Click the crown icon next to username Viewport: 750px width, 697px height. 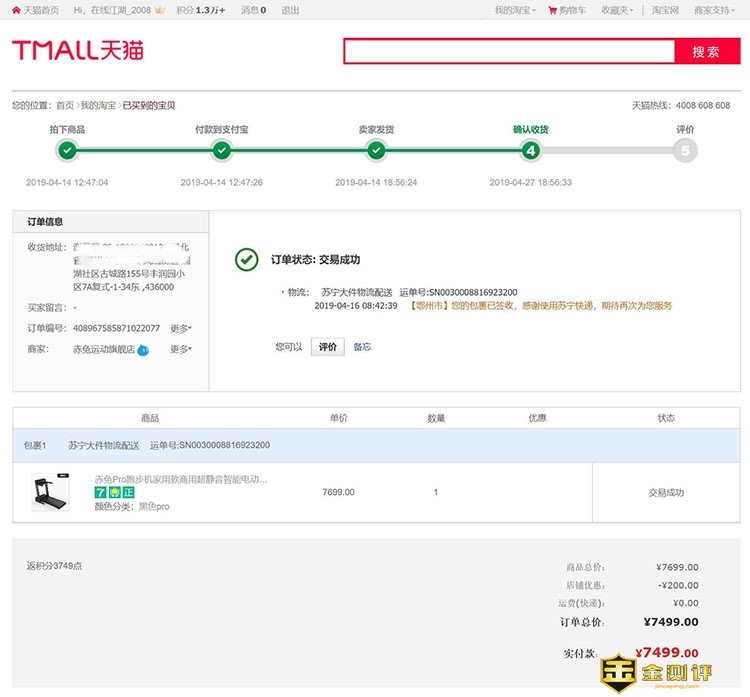click(158, 10)
